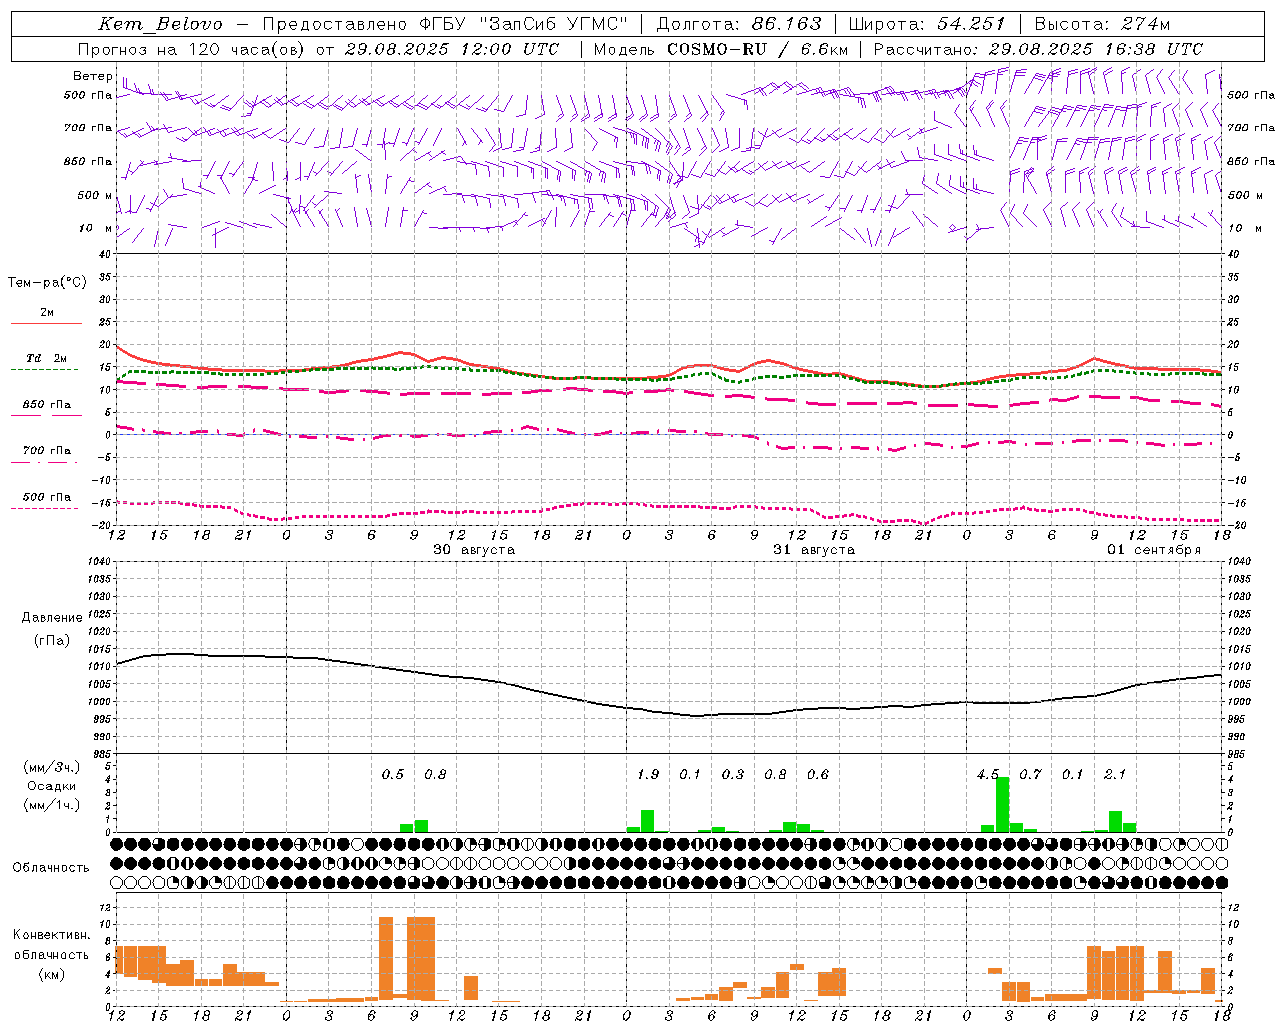Click the '(мм/3ч.)' precipitation unit label
The height and width of the screenshot is (1024, 1280).
pos(52,767)
